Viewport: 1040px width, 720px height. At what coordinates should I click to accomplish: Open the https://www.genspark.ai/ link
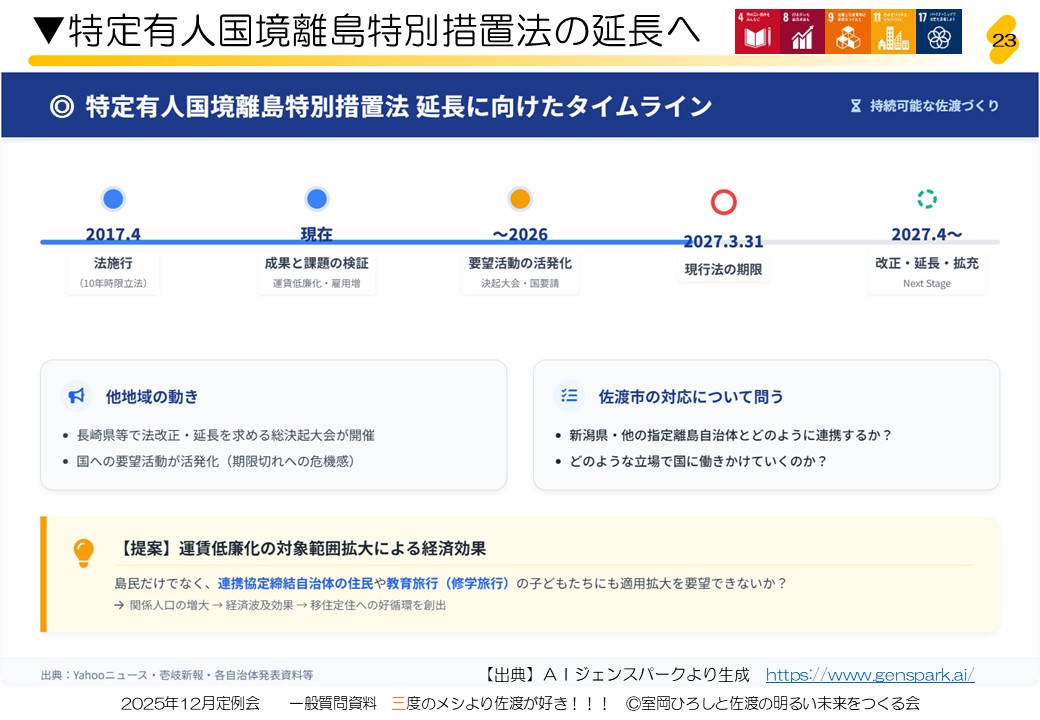869,675
